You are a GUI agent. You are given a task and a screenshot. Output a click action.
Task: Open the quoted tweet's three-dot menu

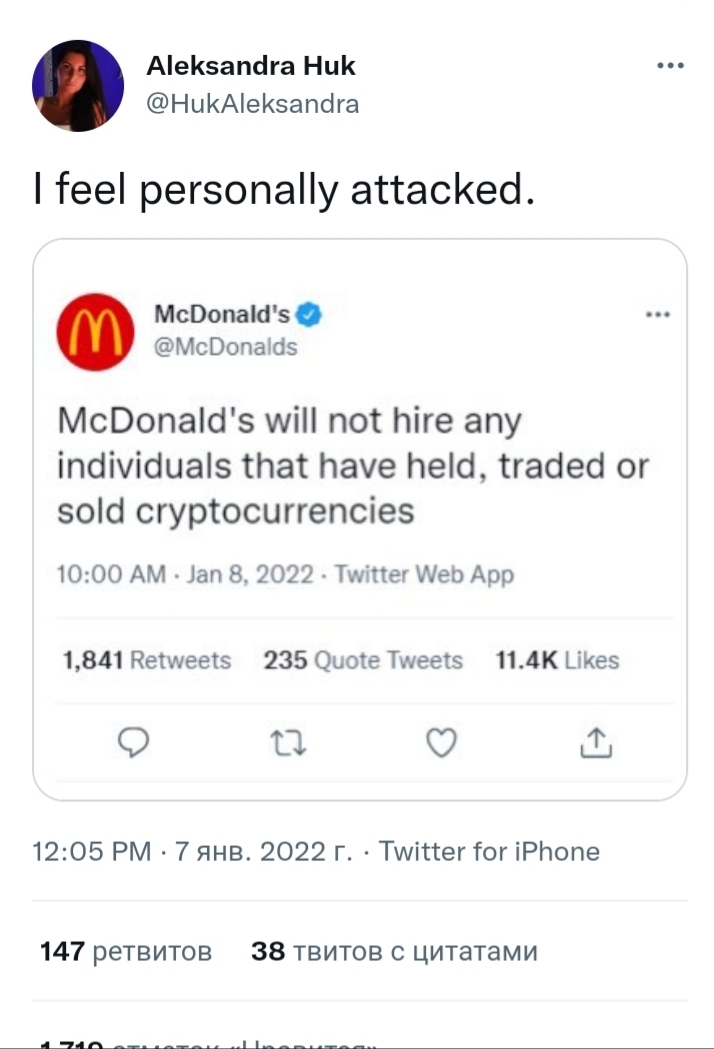point(657,314)
